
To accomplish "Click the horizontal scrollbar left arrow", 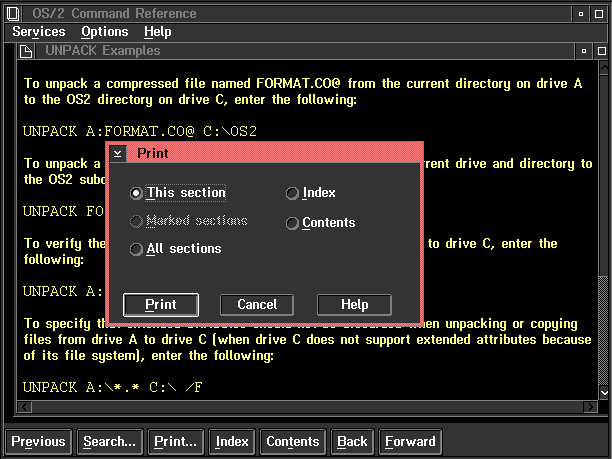I will [25, 407].
